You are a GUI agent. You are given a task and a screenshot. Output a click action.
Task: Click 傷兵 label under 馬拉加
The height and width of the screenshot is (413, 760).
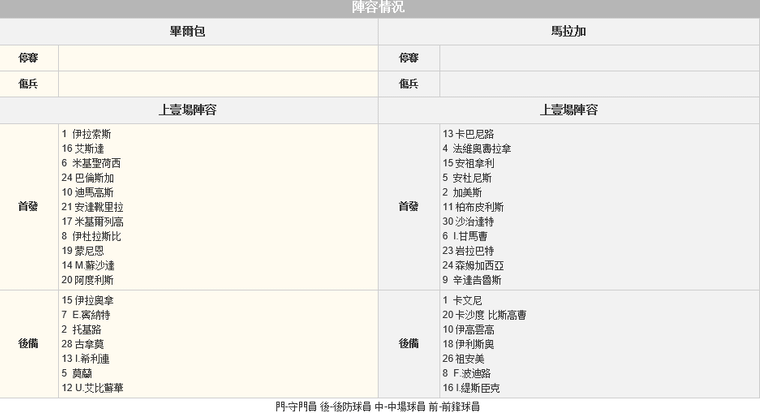coord(409,84)
